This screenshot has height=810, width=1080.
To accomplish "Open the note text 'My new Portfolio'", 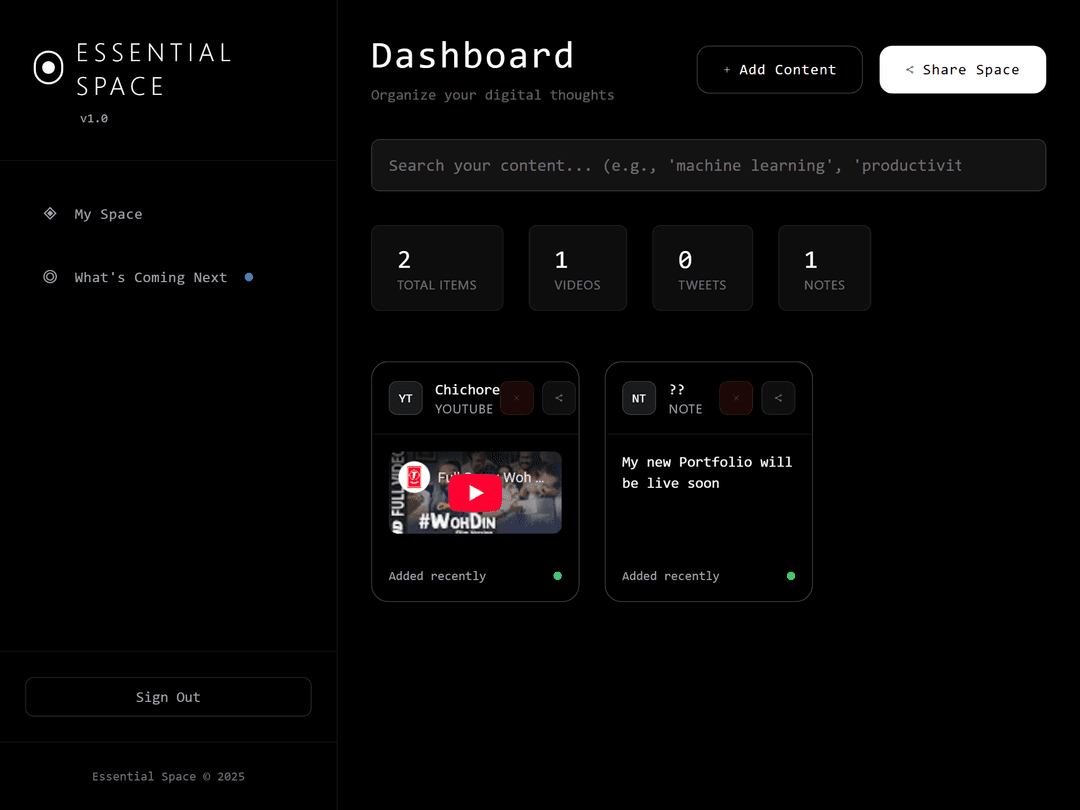I will click(x=706, y=472).
